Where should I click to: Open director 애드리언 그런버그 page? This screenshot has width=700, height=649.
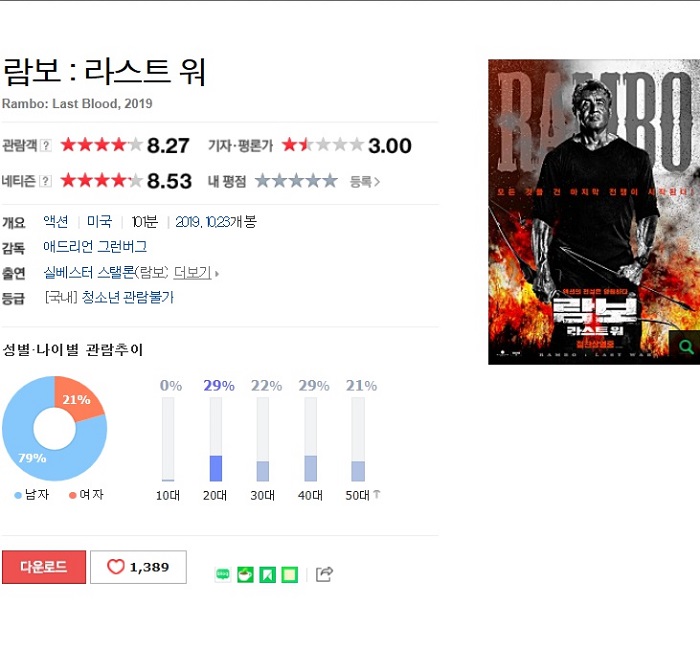tap(95, 246)
